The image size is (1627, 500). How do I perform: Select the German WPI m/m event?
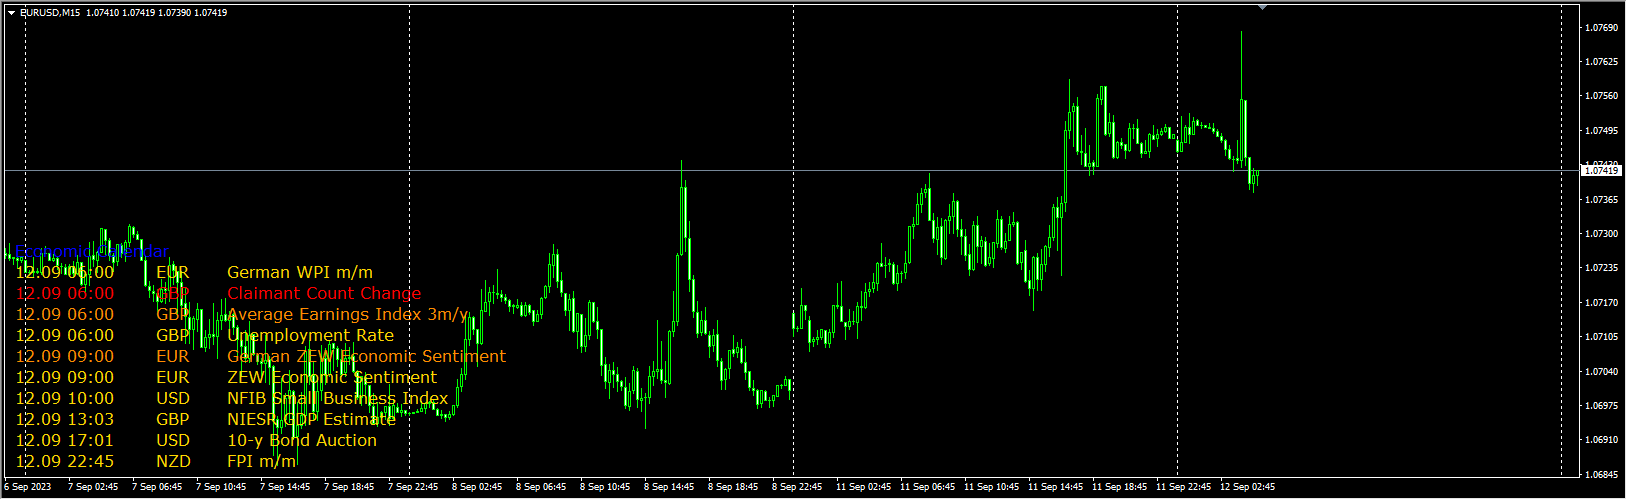click(x=300, y=272)
